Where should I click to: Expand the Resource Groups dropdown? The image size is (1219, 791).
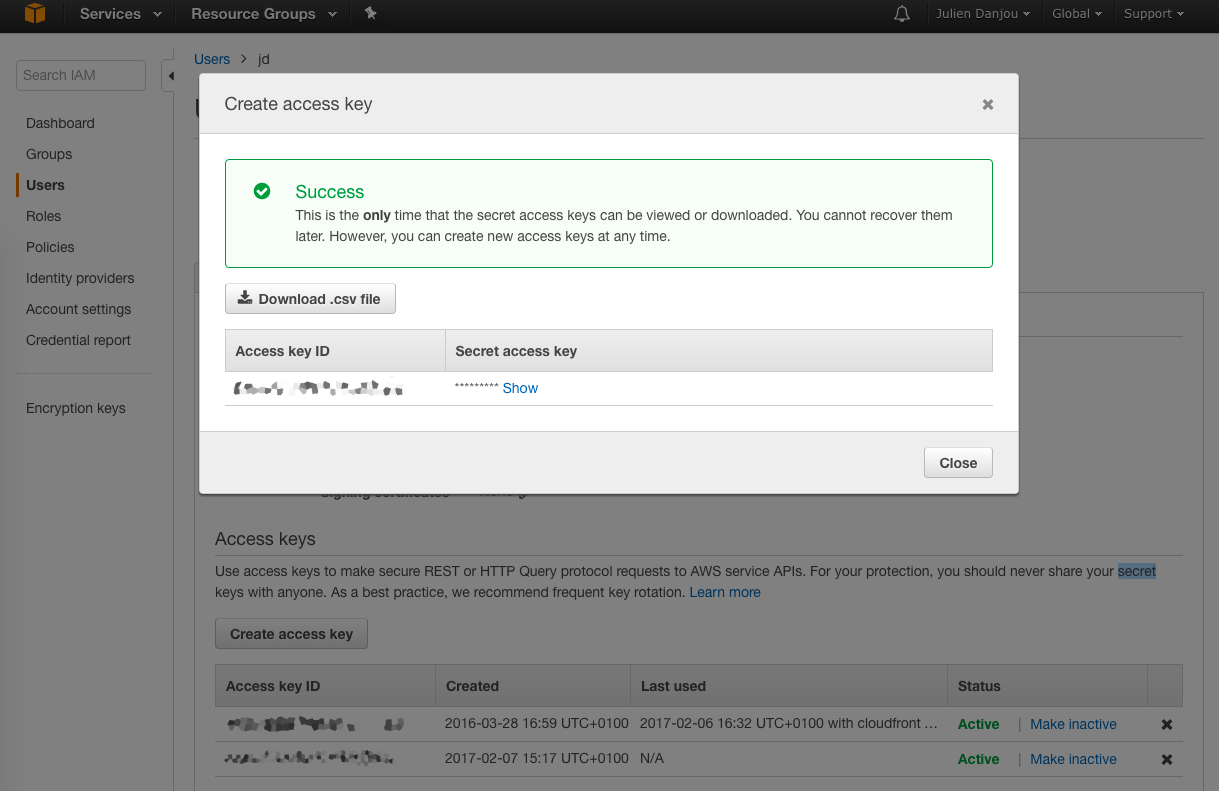pos(264,14)
